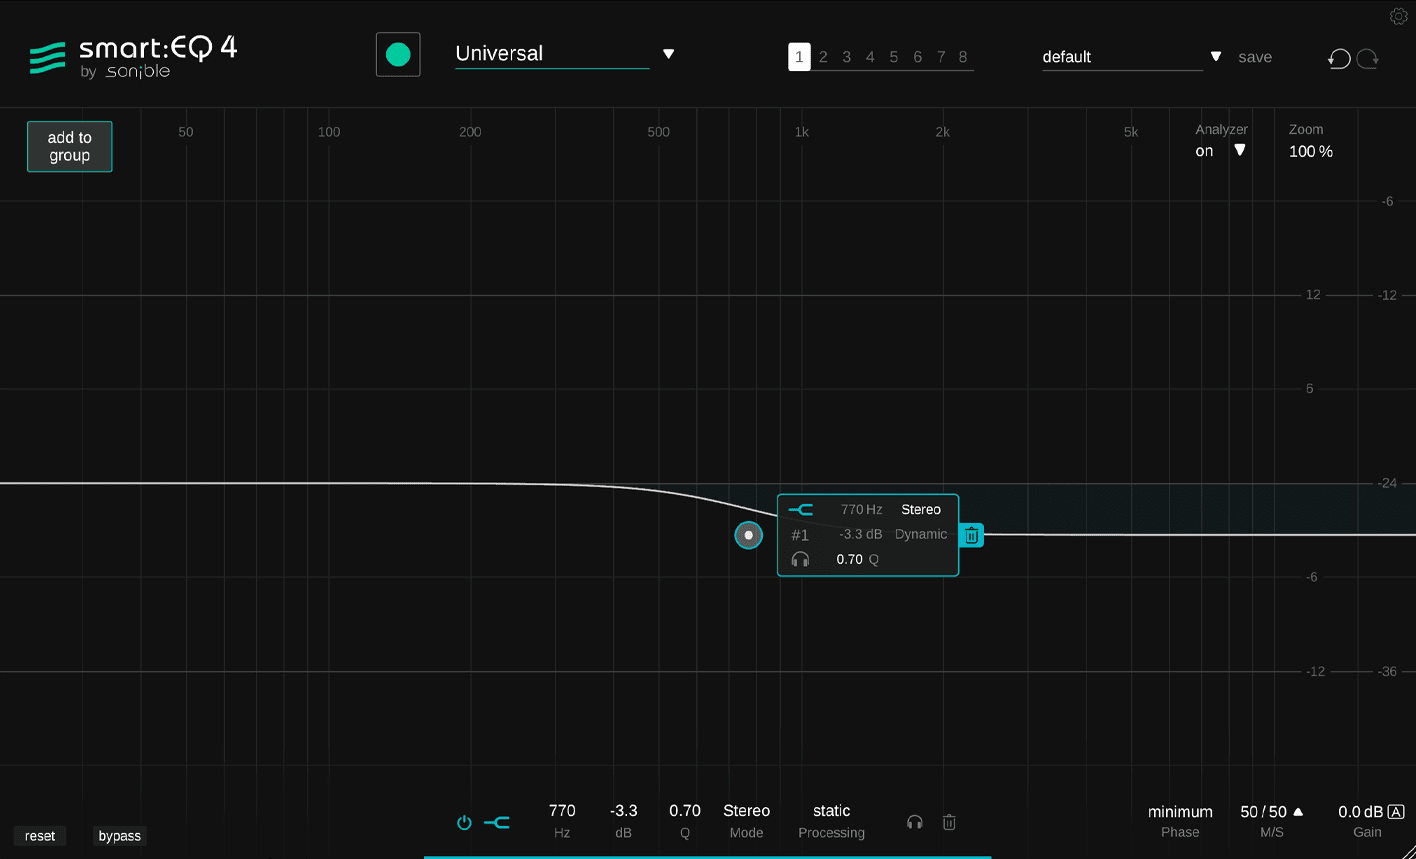This screenshot has width=1416, height=859.
Task: Solo band with popup headphones icon
Action: coord(800,559)
